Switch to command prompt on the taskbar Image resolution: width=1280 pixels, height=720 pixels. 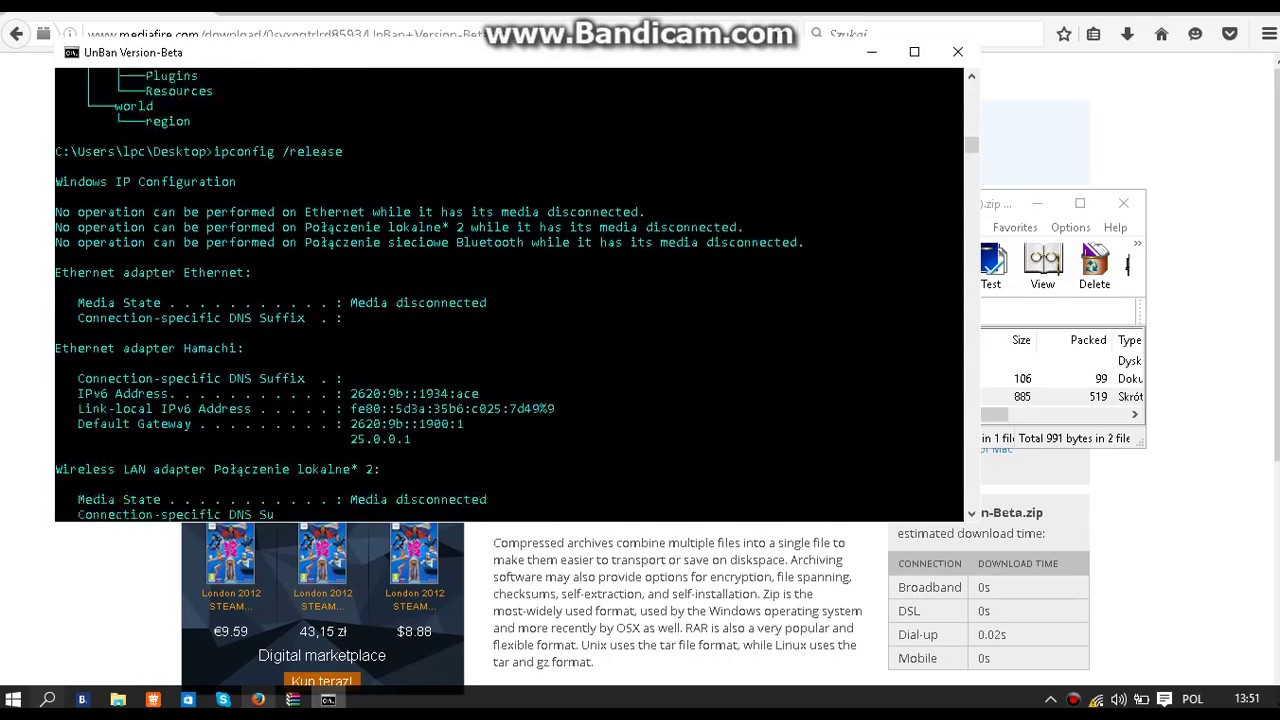click(x=328, y=700)
